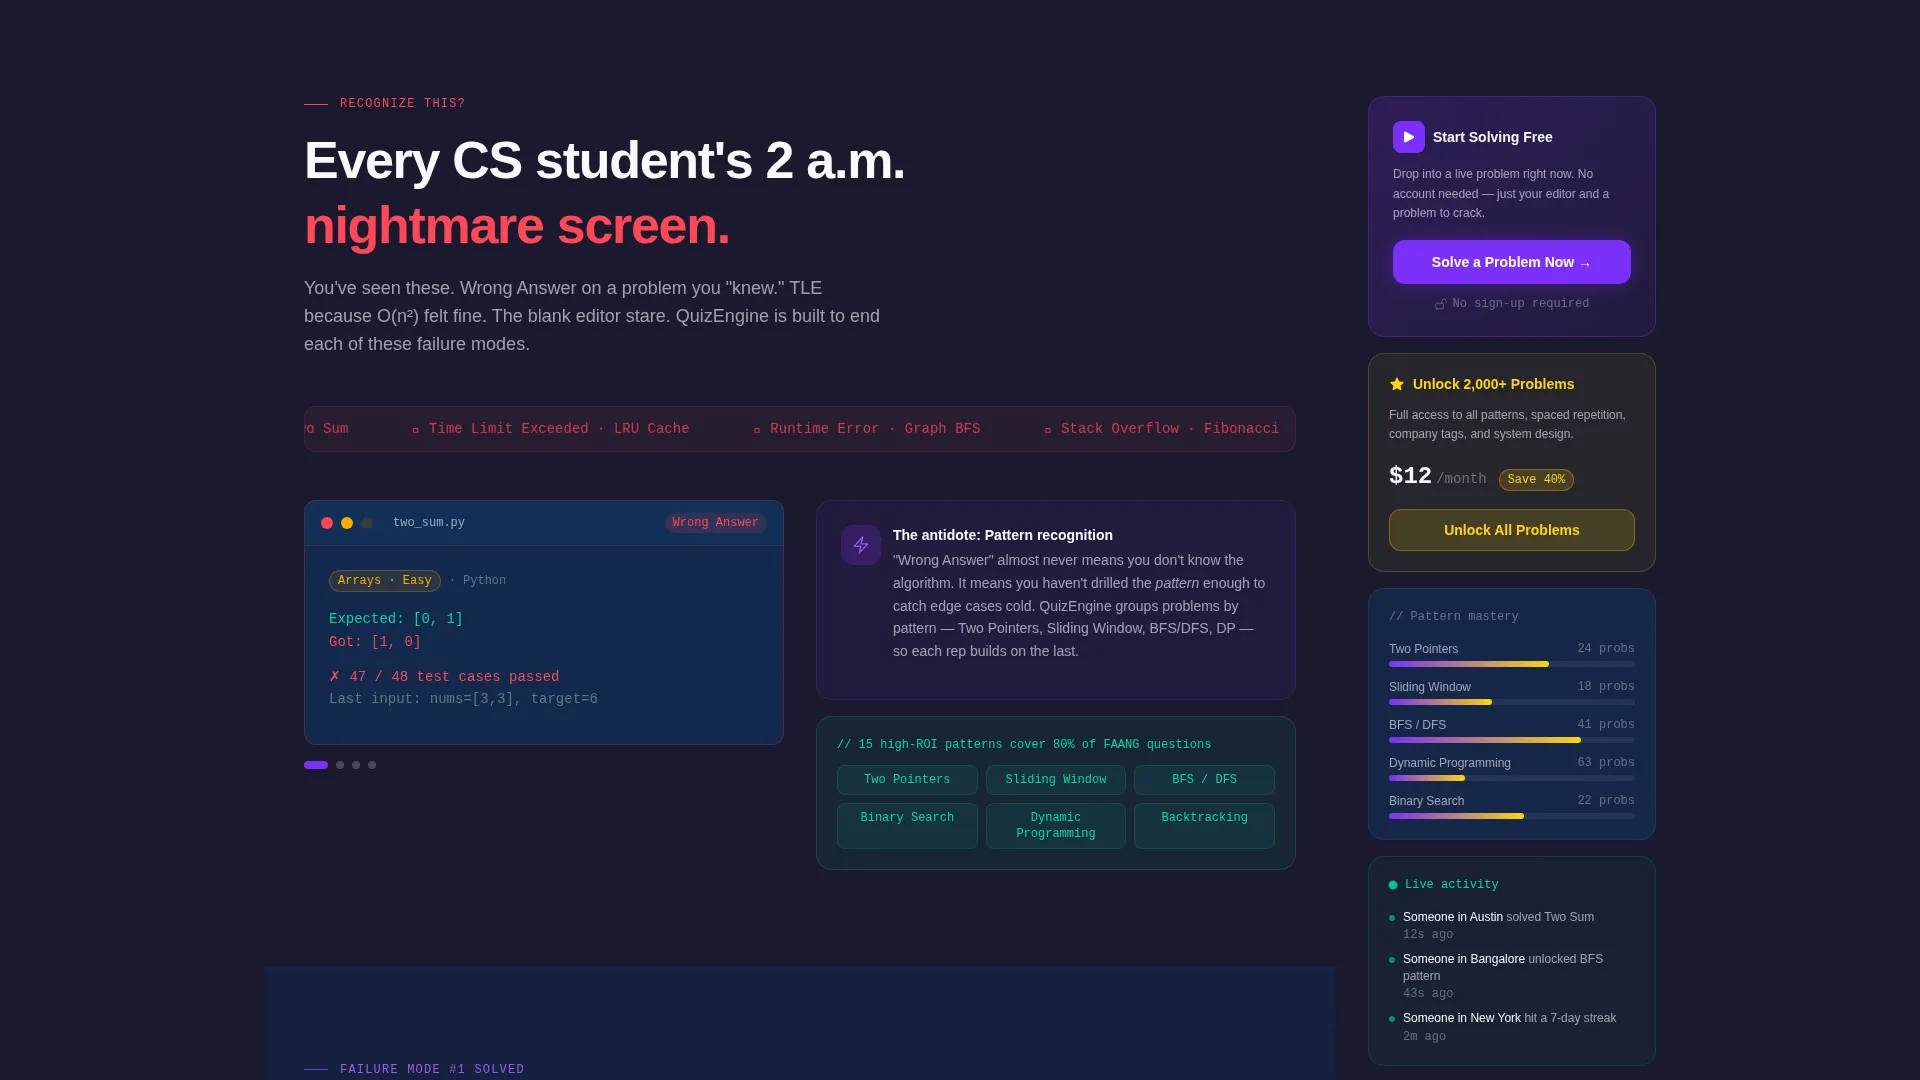Click the yellow window dot in two_sum.py editor
This screenshot has width=1920, height=1080.
click(347, 523)
